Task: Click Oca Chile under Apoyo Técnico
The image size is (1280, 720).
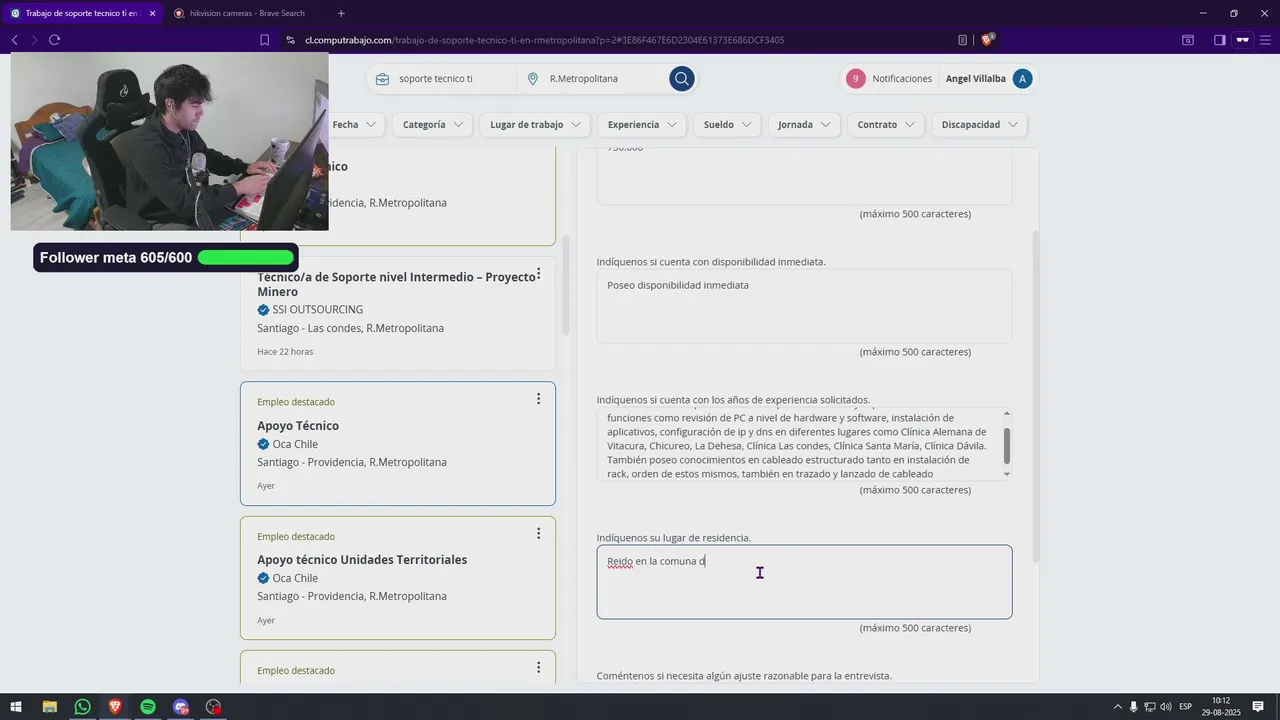Action: (295, 444)
